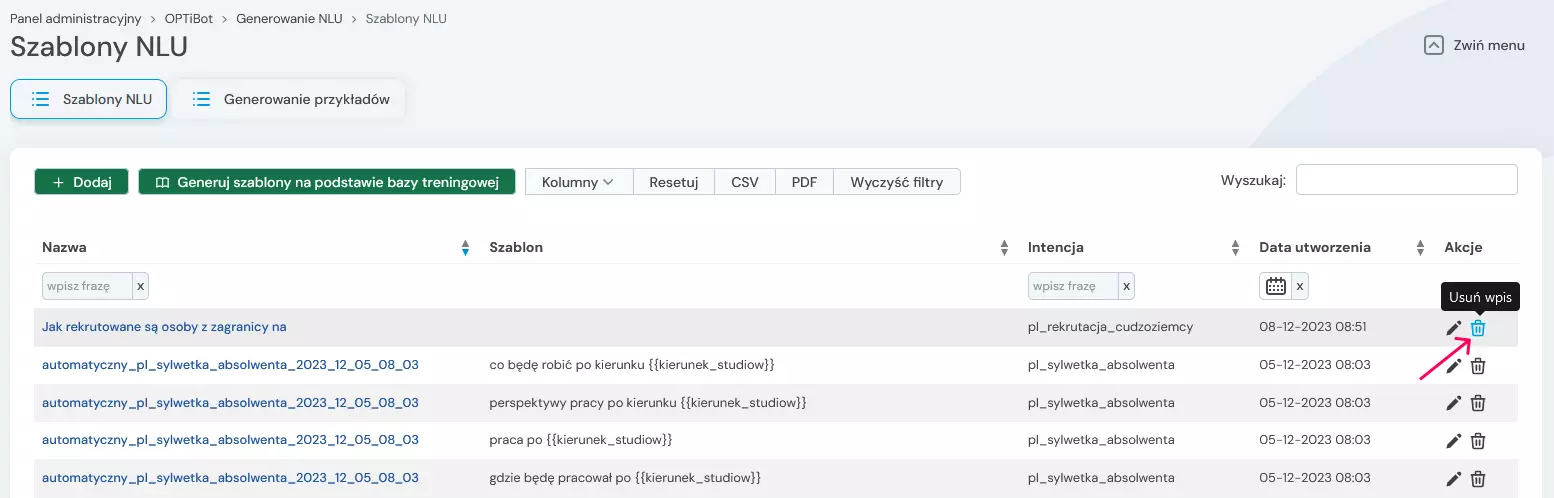
Task: Delete the 'gdzie będę pracował po' template
Action: [1478, 479]
